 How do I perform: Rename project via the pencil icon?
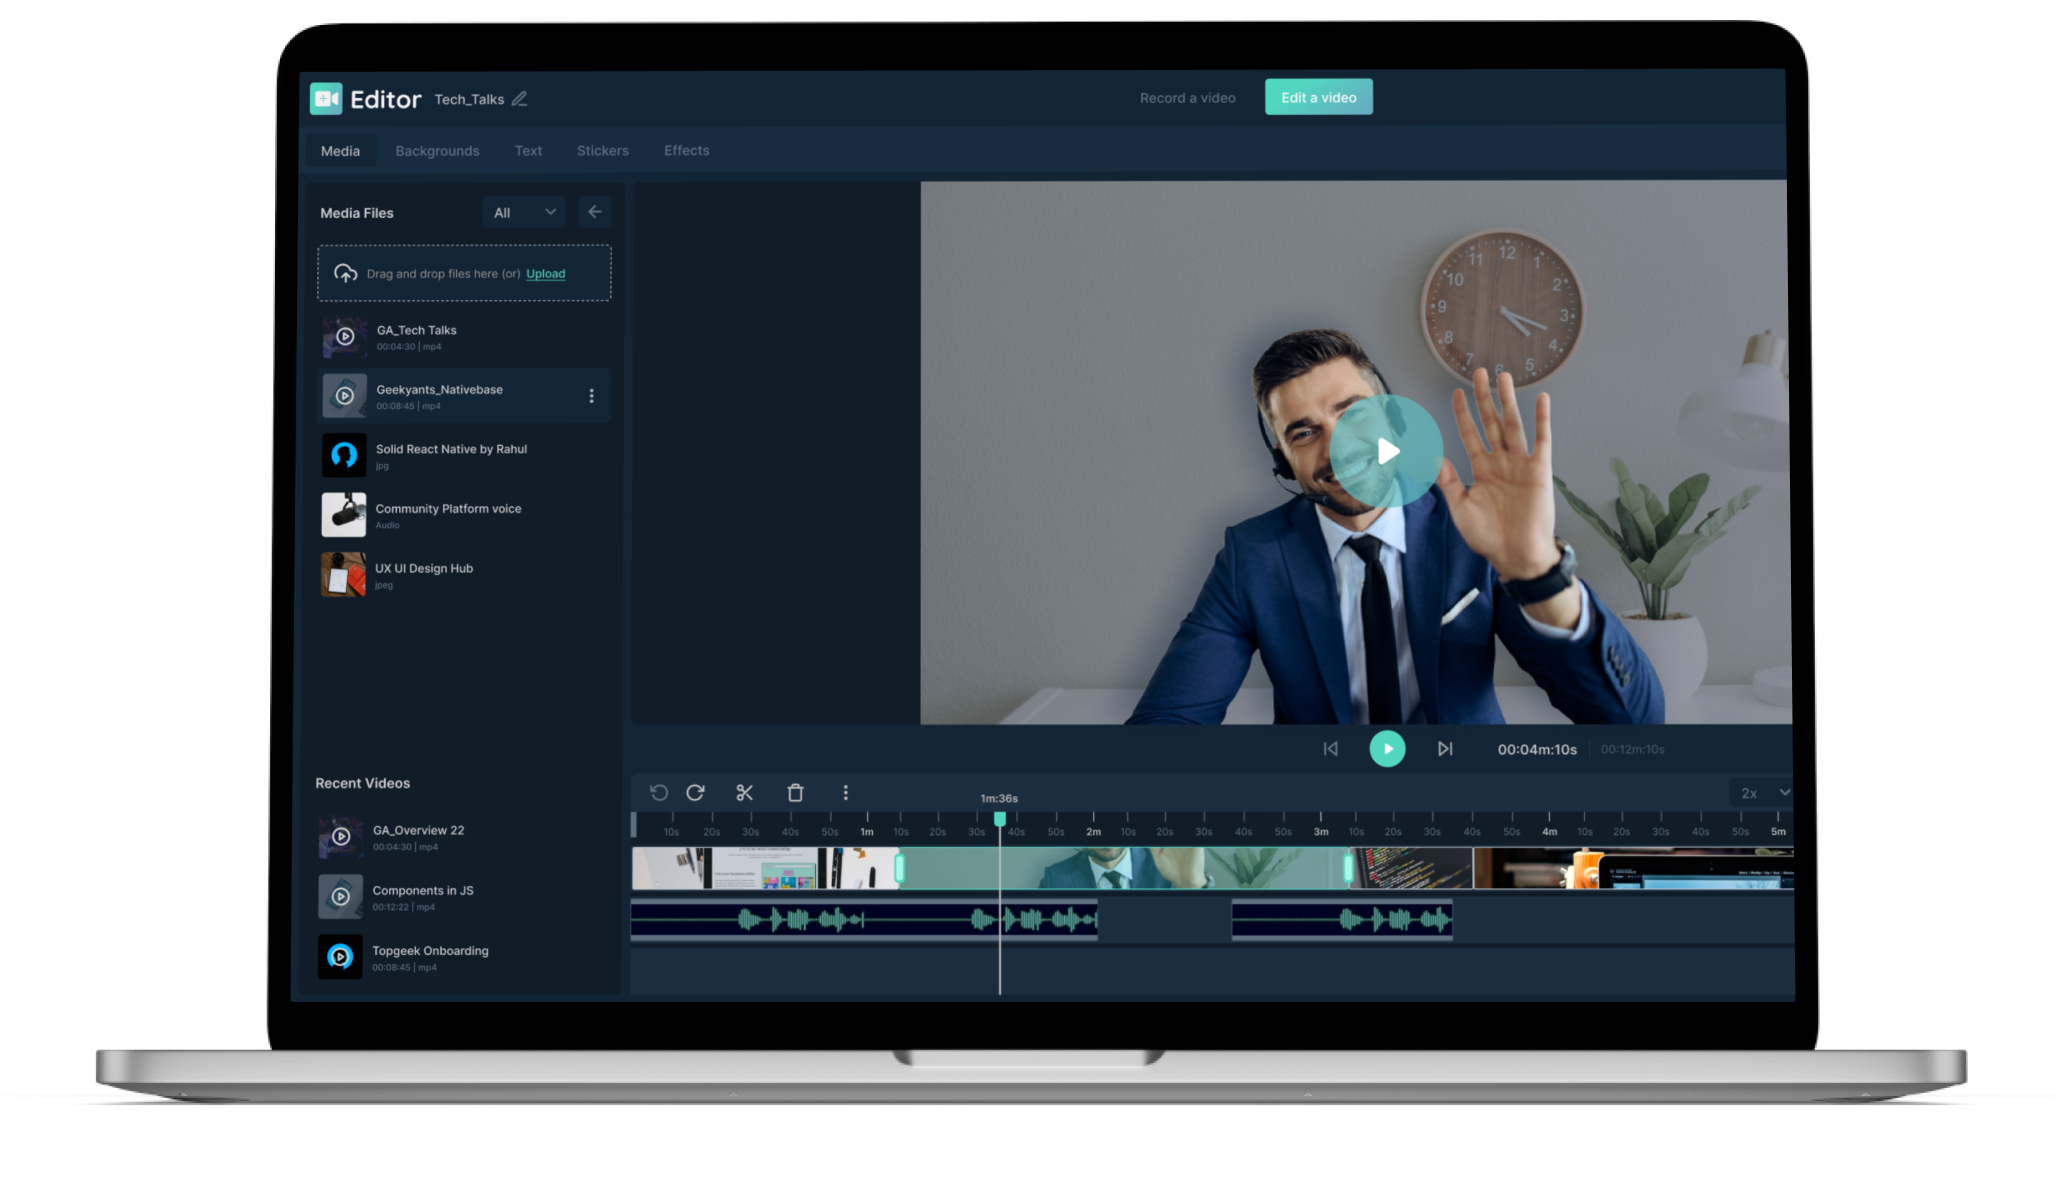(x=519, y=99)
